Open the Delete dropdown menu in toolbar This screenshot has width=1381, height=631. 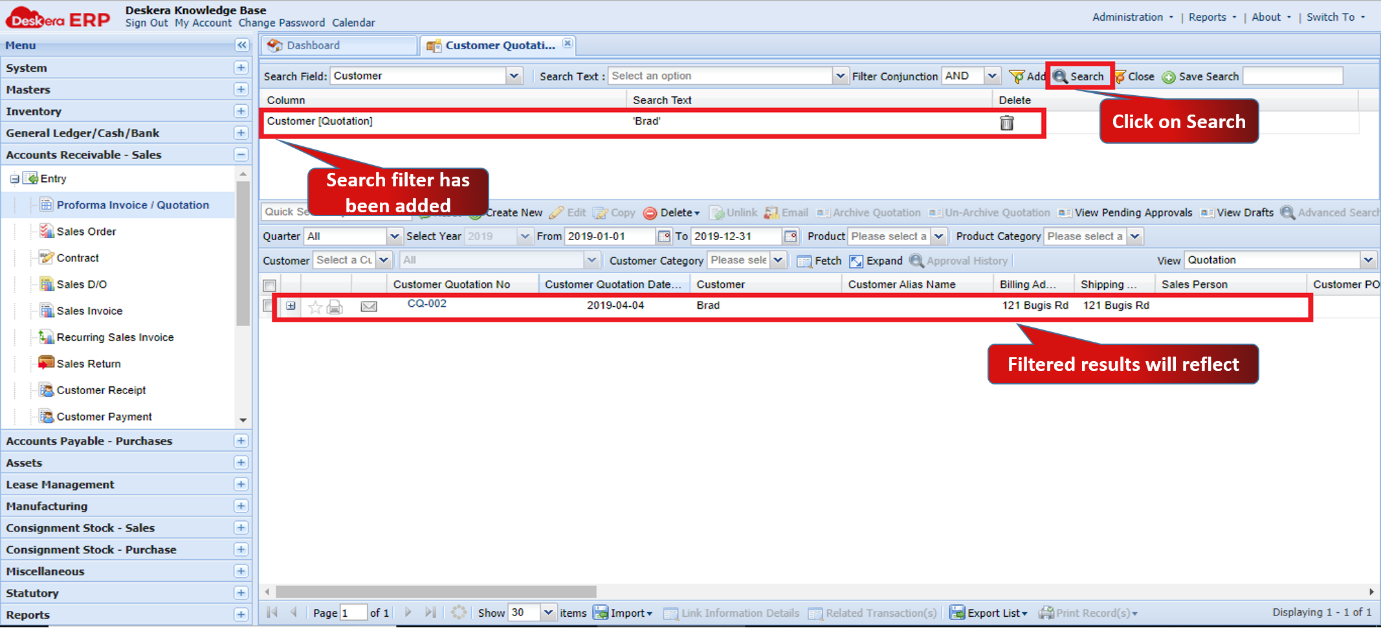click(671, 212)
